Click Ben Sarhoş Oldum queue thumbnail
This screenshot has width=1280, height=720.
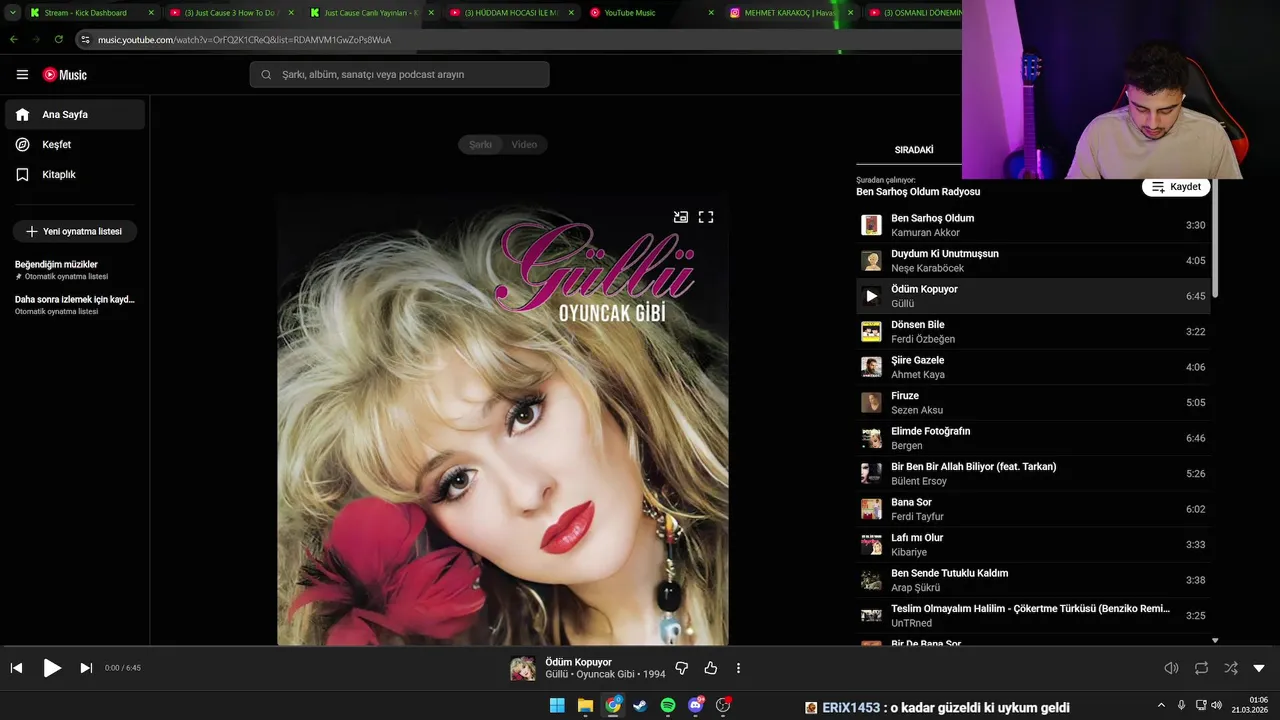click(x=871, y=225)
